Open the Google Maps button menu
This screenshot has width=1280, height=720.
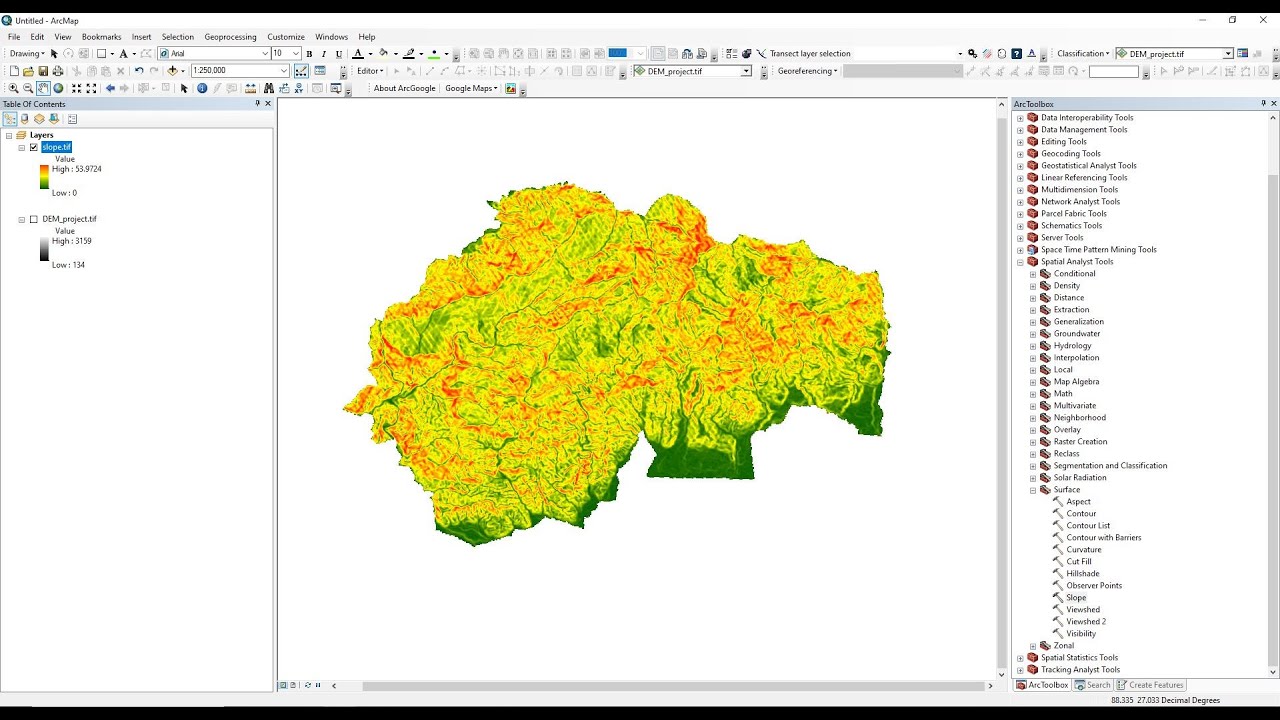[x=471, y=88]
